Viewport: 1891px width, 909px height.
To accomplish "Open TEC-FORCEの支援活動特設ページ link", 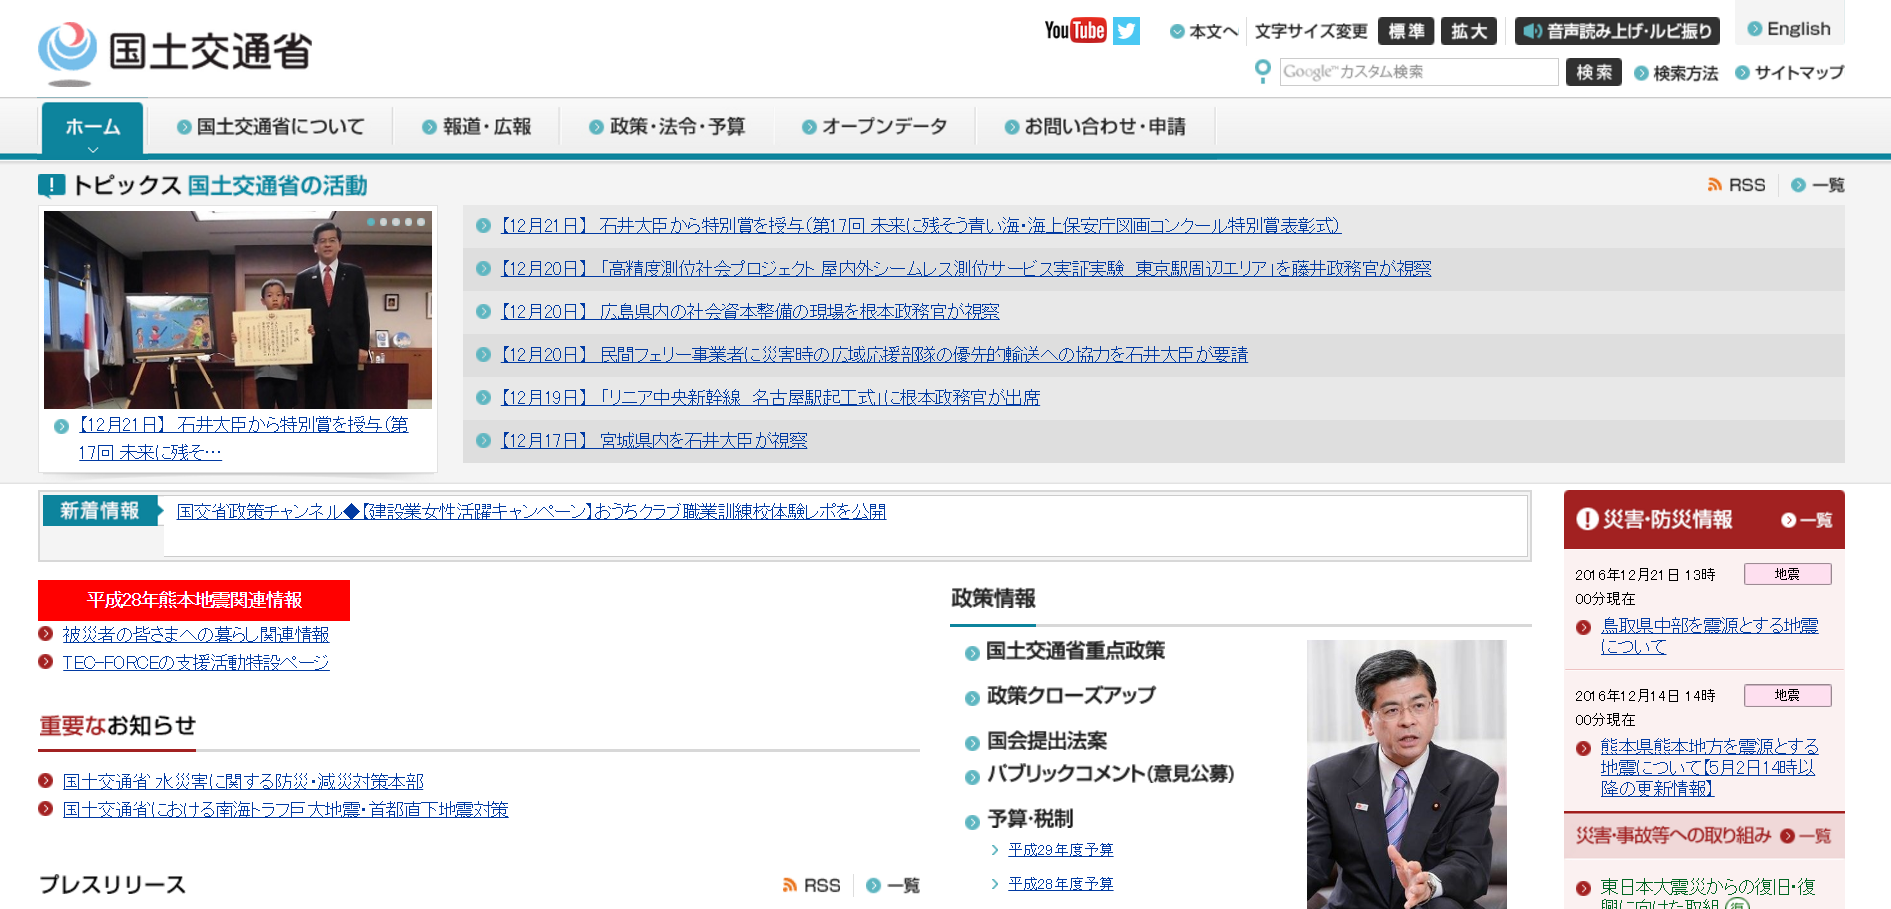I will 196,663.
